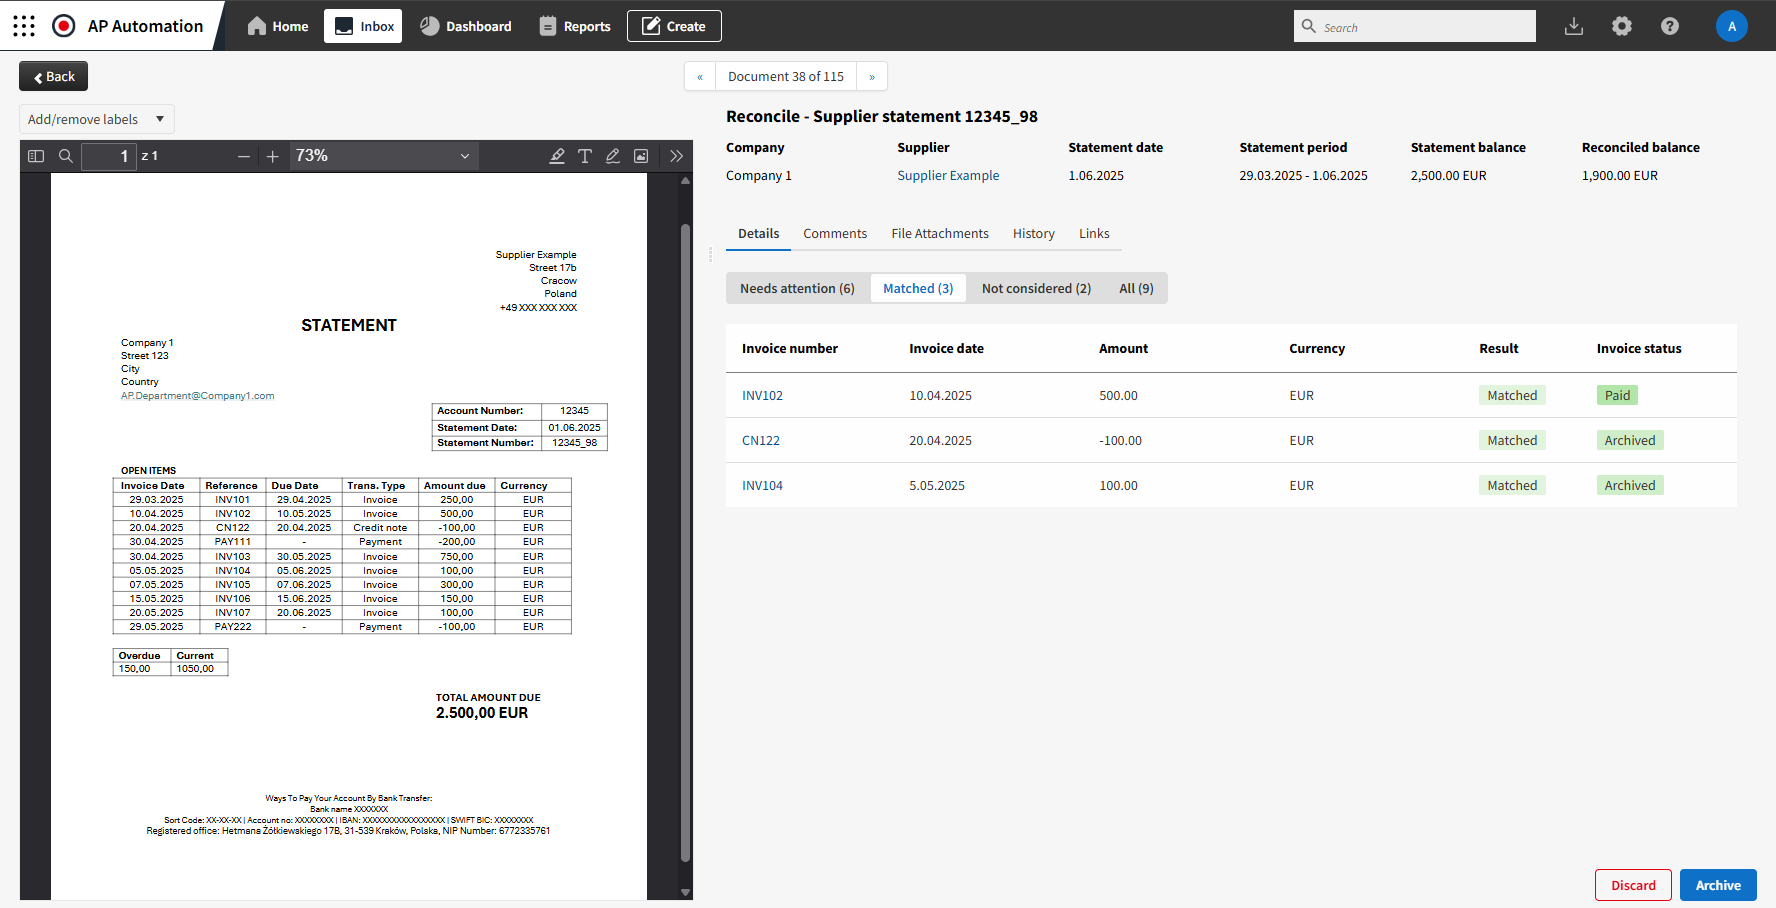
Task: Open the 73% zoom level dropdown
Action: coord(383,156)
